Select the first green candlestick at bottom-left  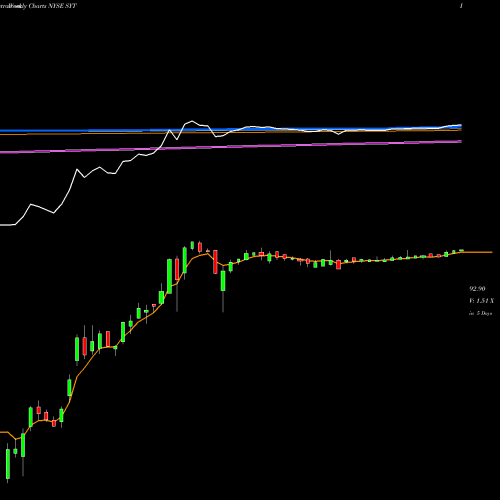[8, 464]
